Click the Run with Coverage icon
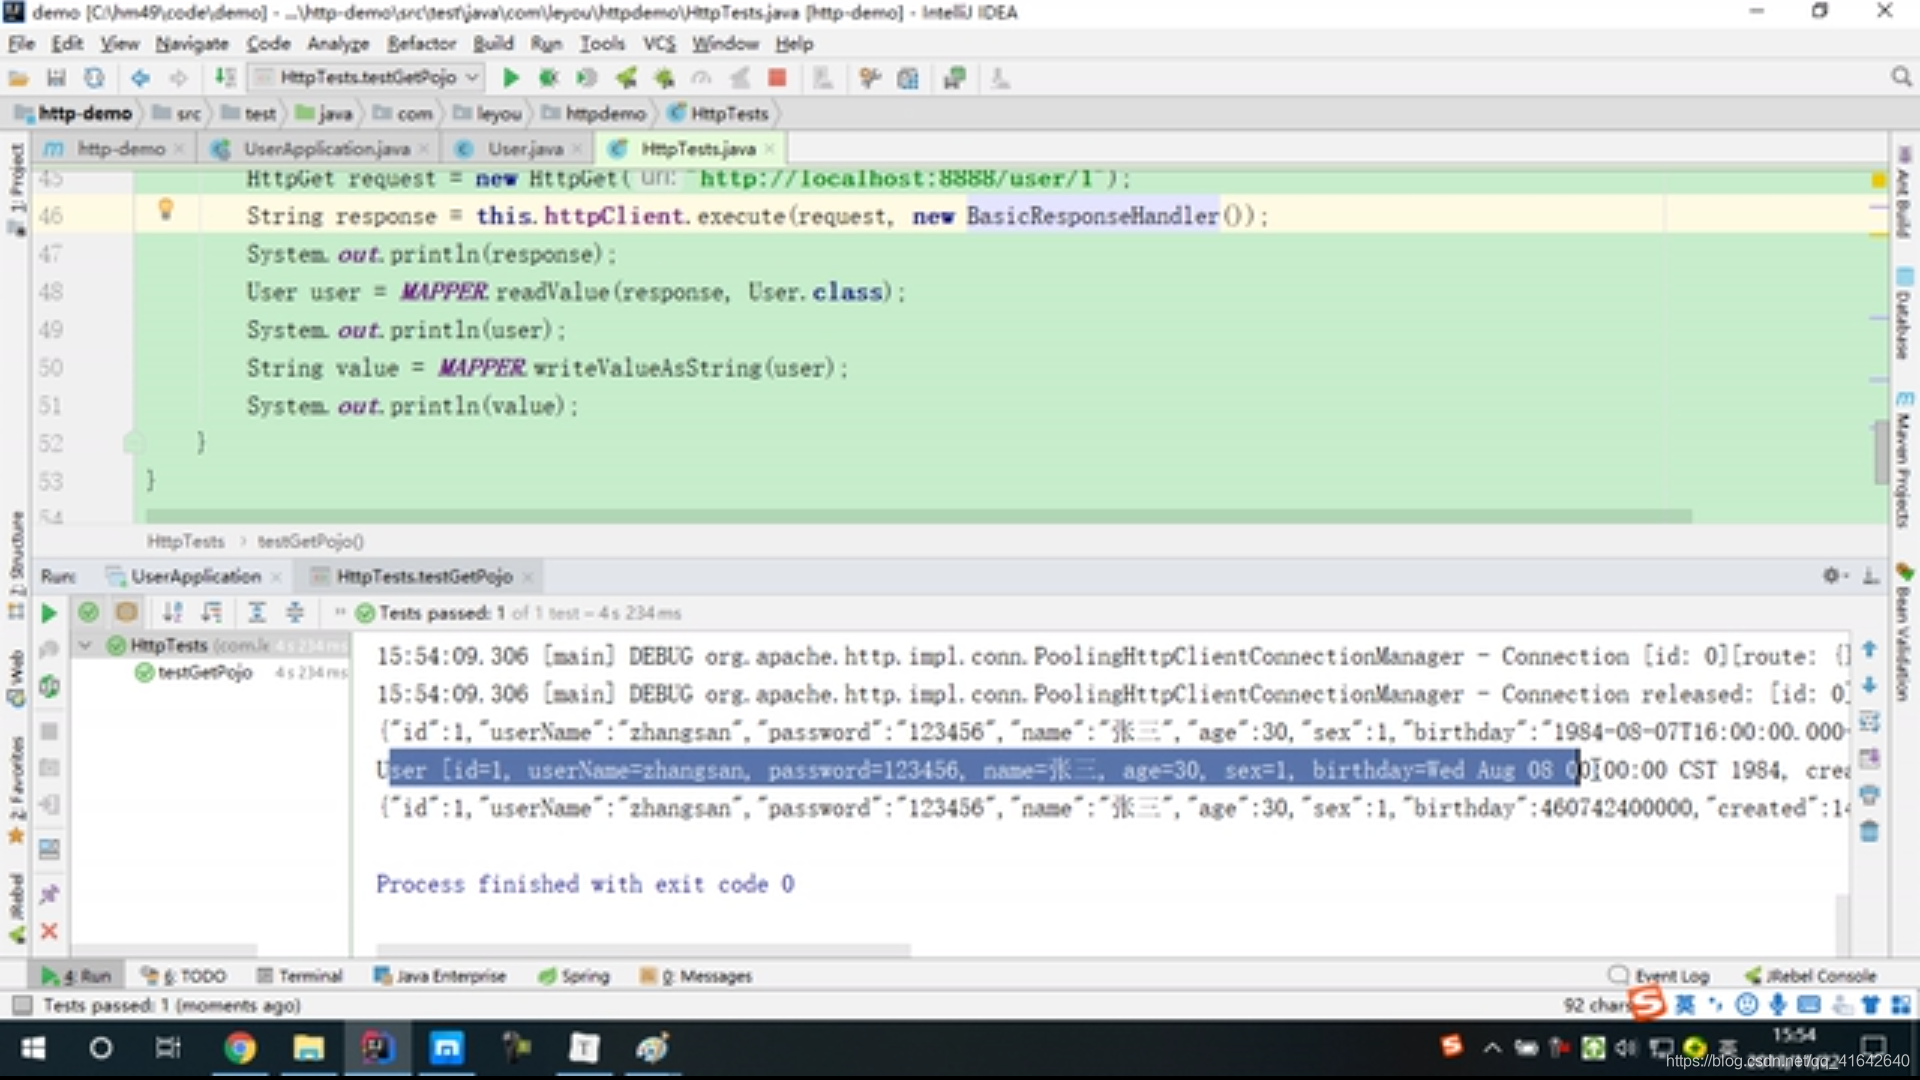1920x1080 pixels. tap(586, 78)
